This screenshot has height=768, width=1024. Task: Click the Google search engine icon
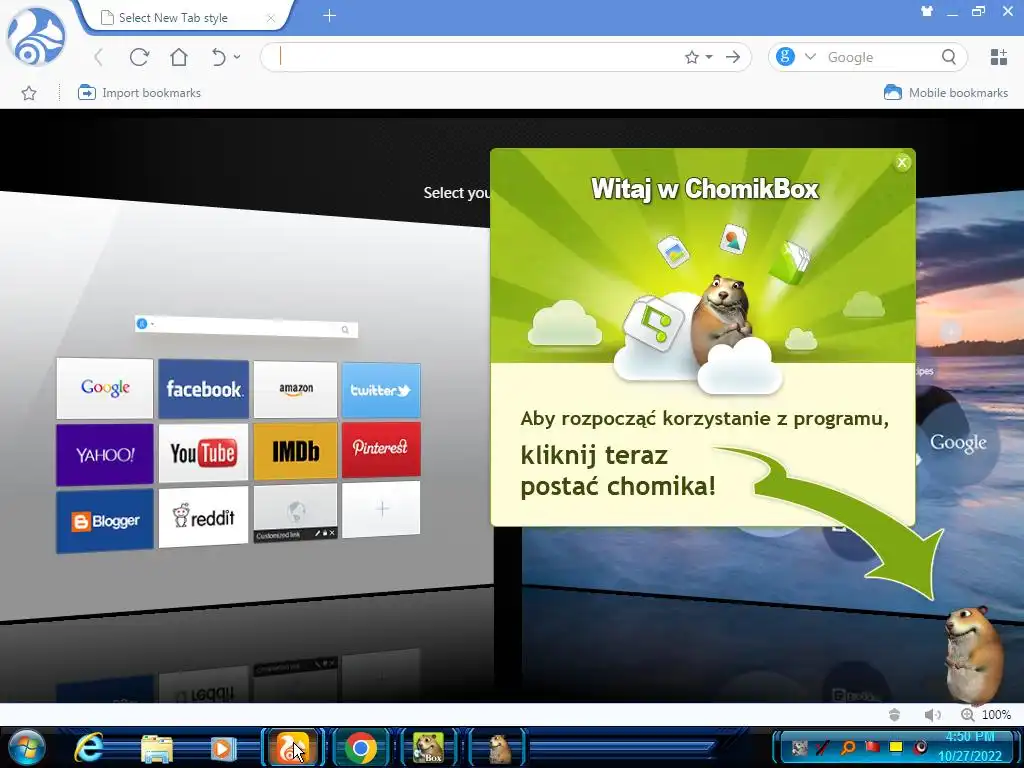pyautogui.click(x=786, y=57)
